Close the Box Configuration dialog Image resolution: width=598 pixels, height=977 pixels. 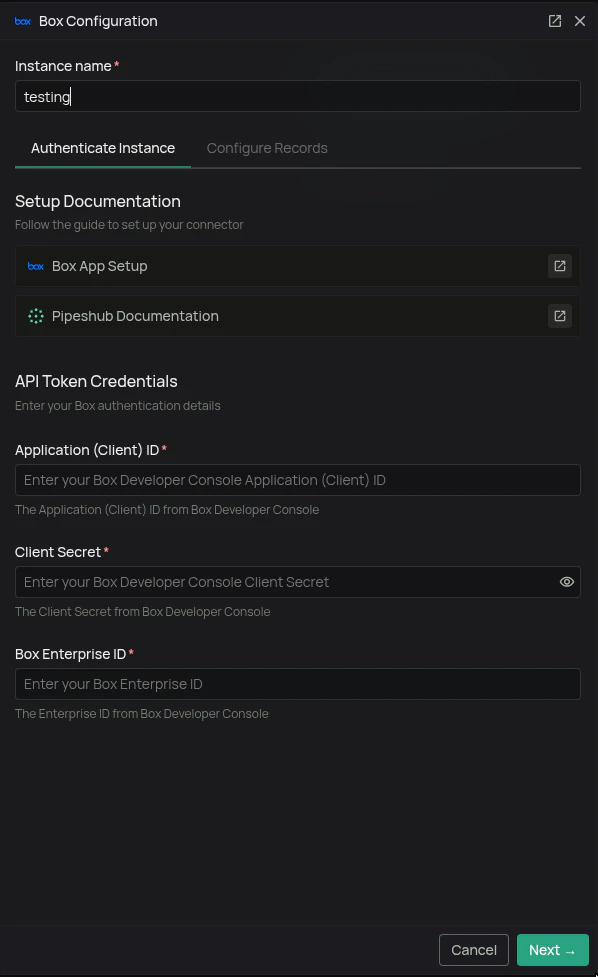point(579,21)
